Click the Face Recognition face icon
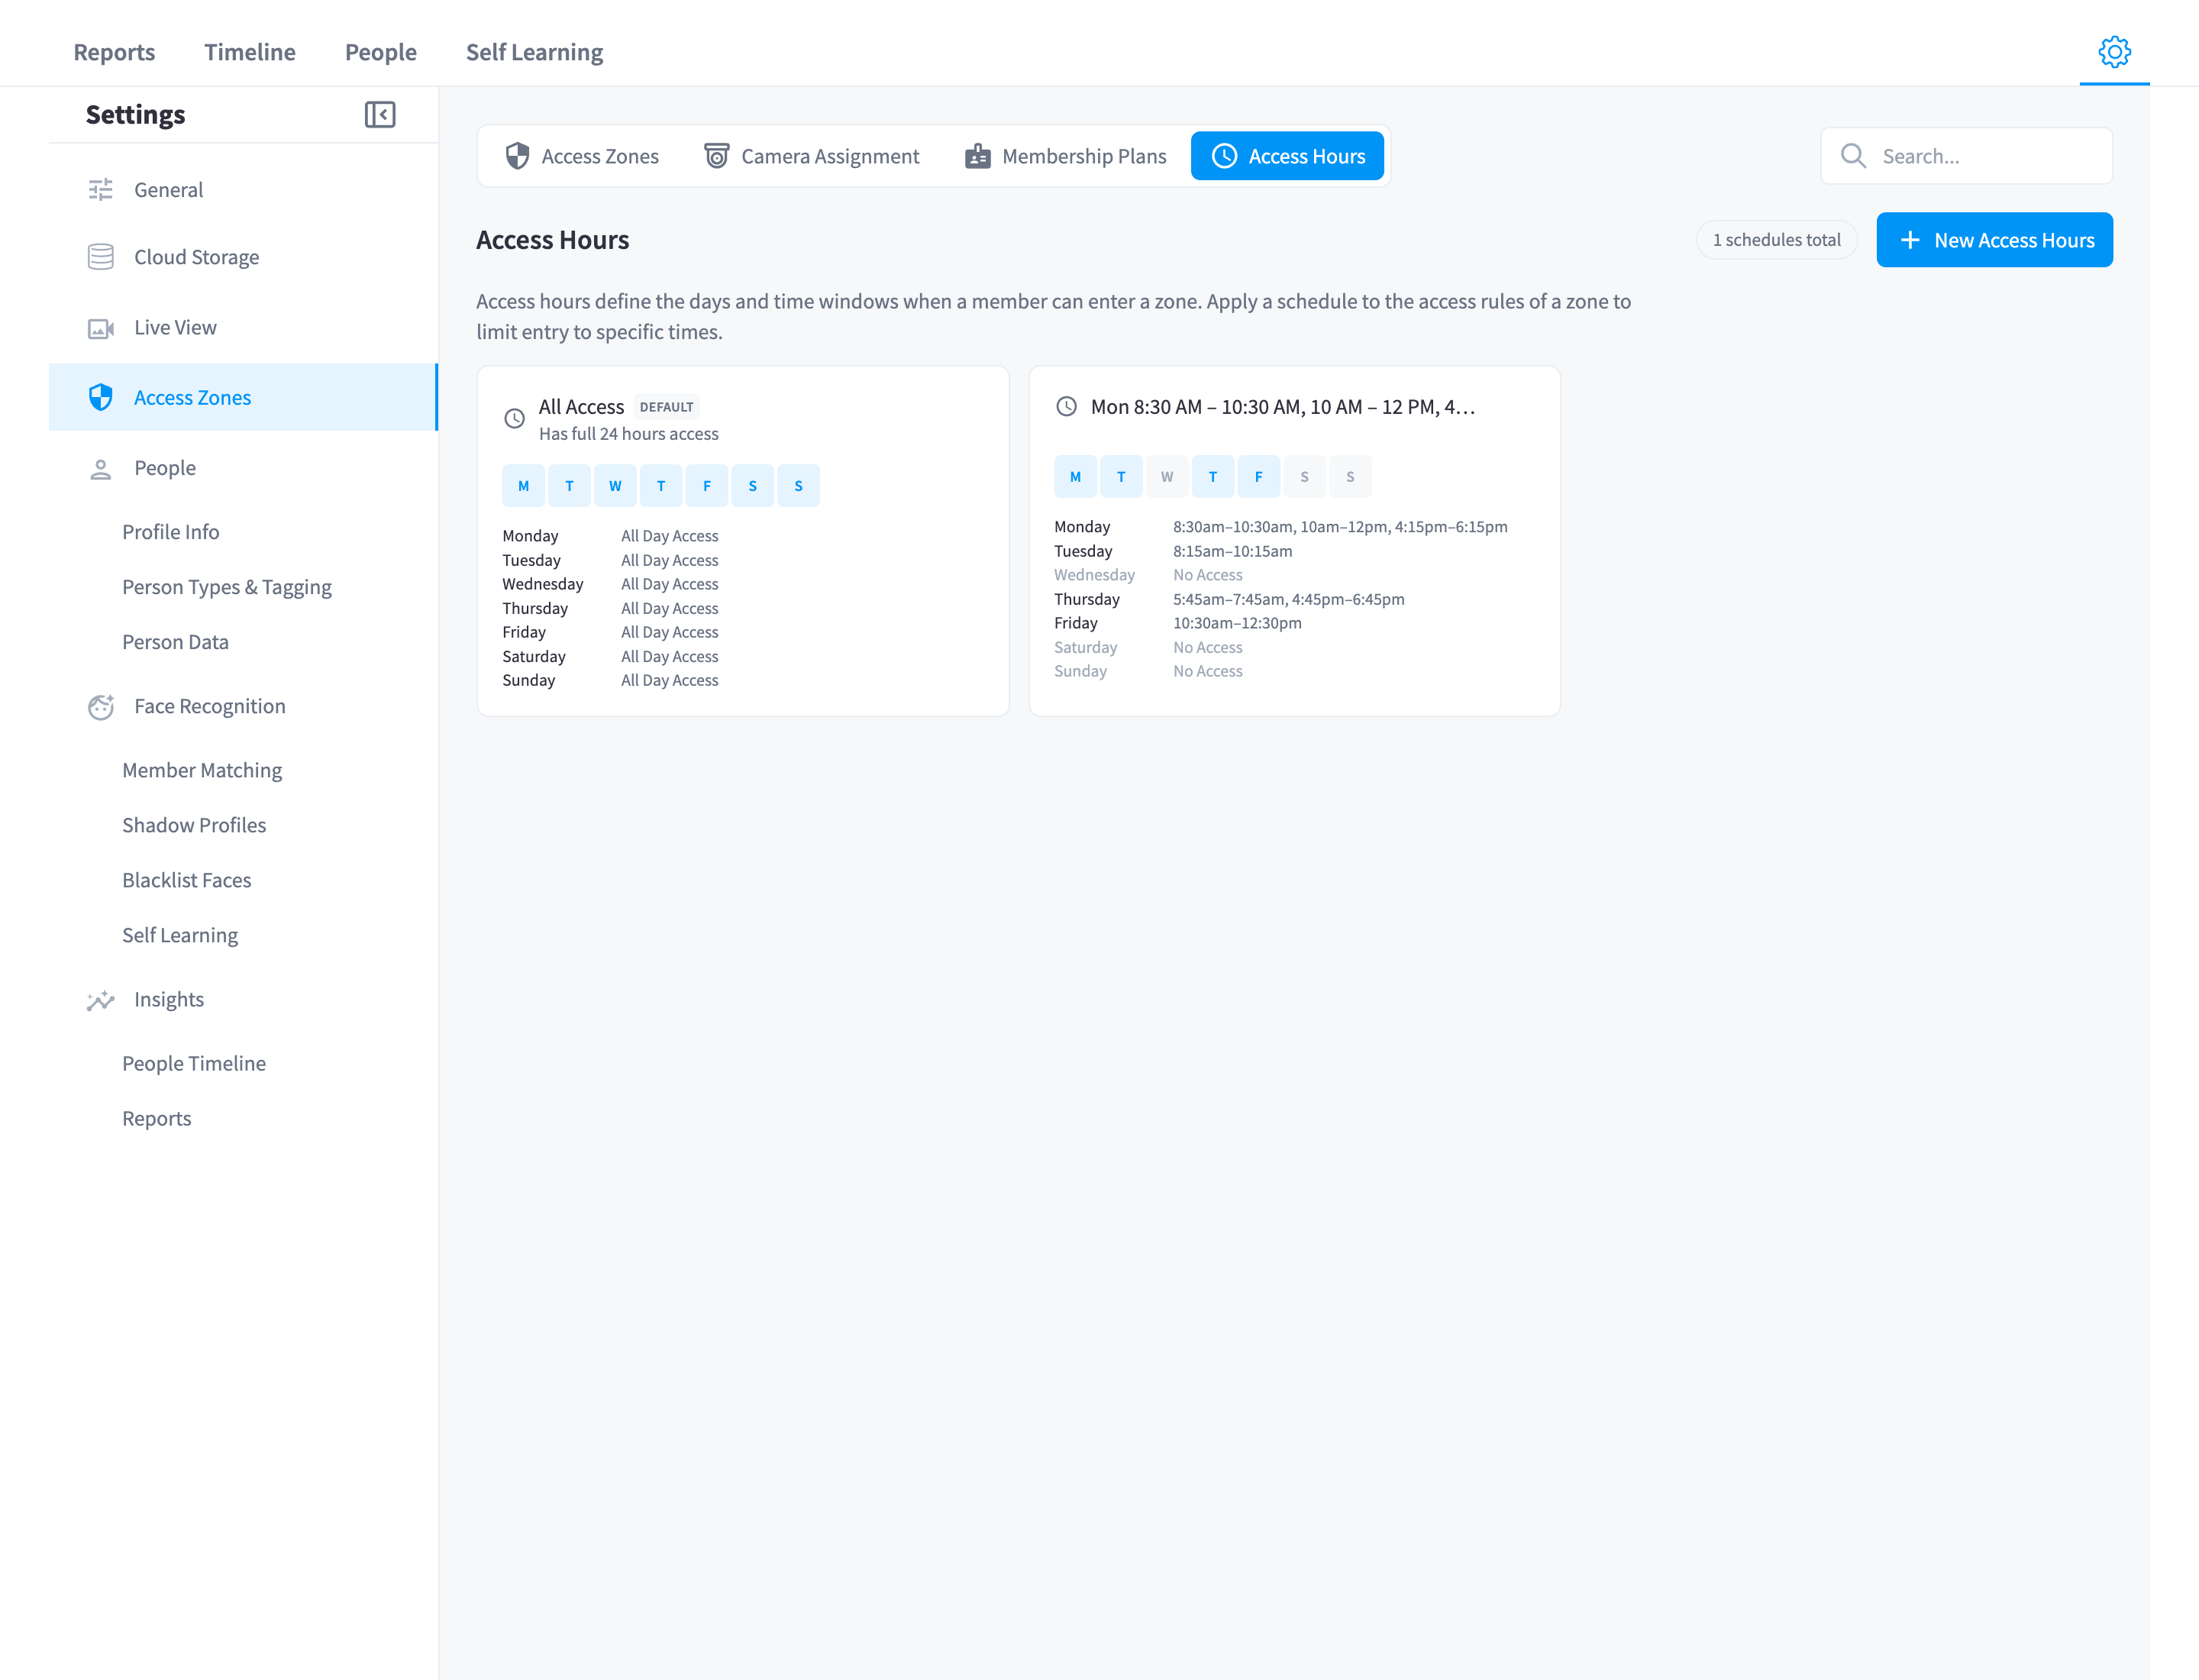Image resolution: width=2199 pixels, height=1680 pixels. point(101,707)
